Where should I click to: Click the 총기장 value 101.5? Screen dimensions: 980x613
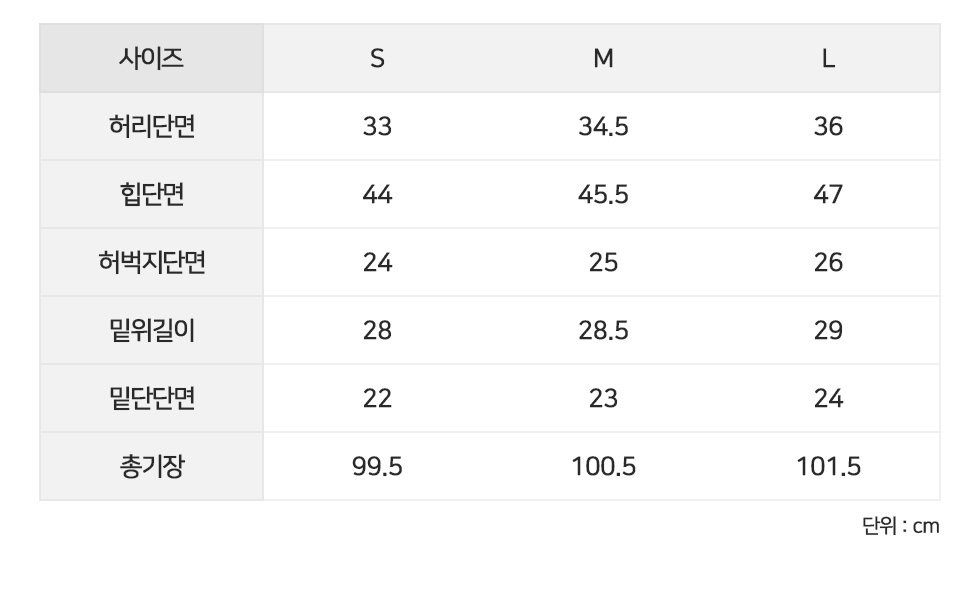pyautogui.click(x=828, y=467)
